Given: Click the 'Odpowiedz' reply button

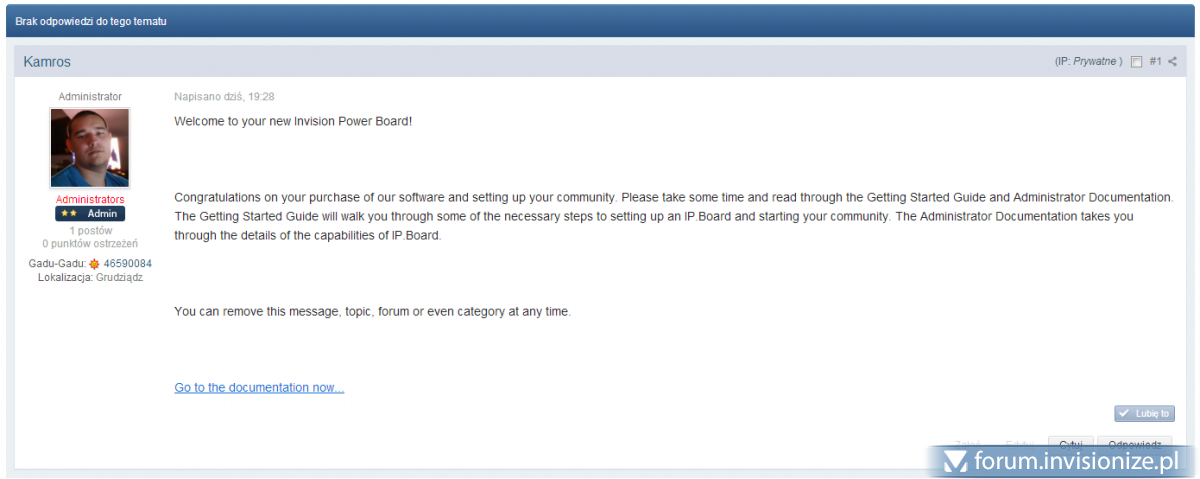Looking at the screenshot, I should pyautogui.click(x=1134, y=444).
